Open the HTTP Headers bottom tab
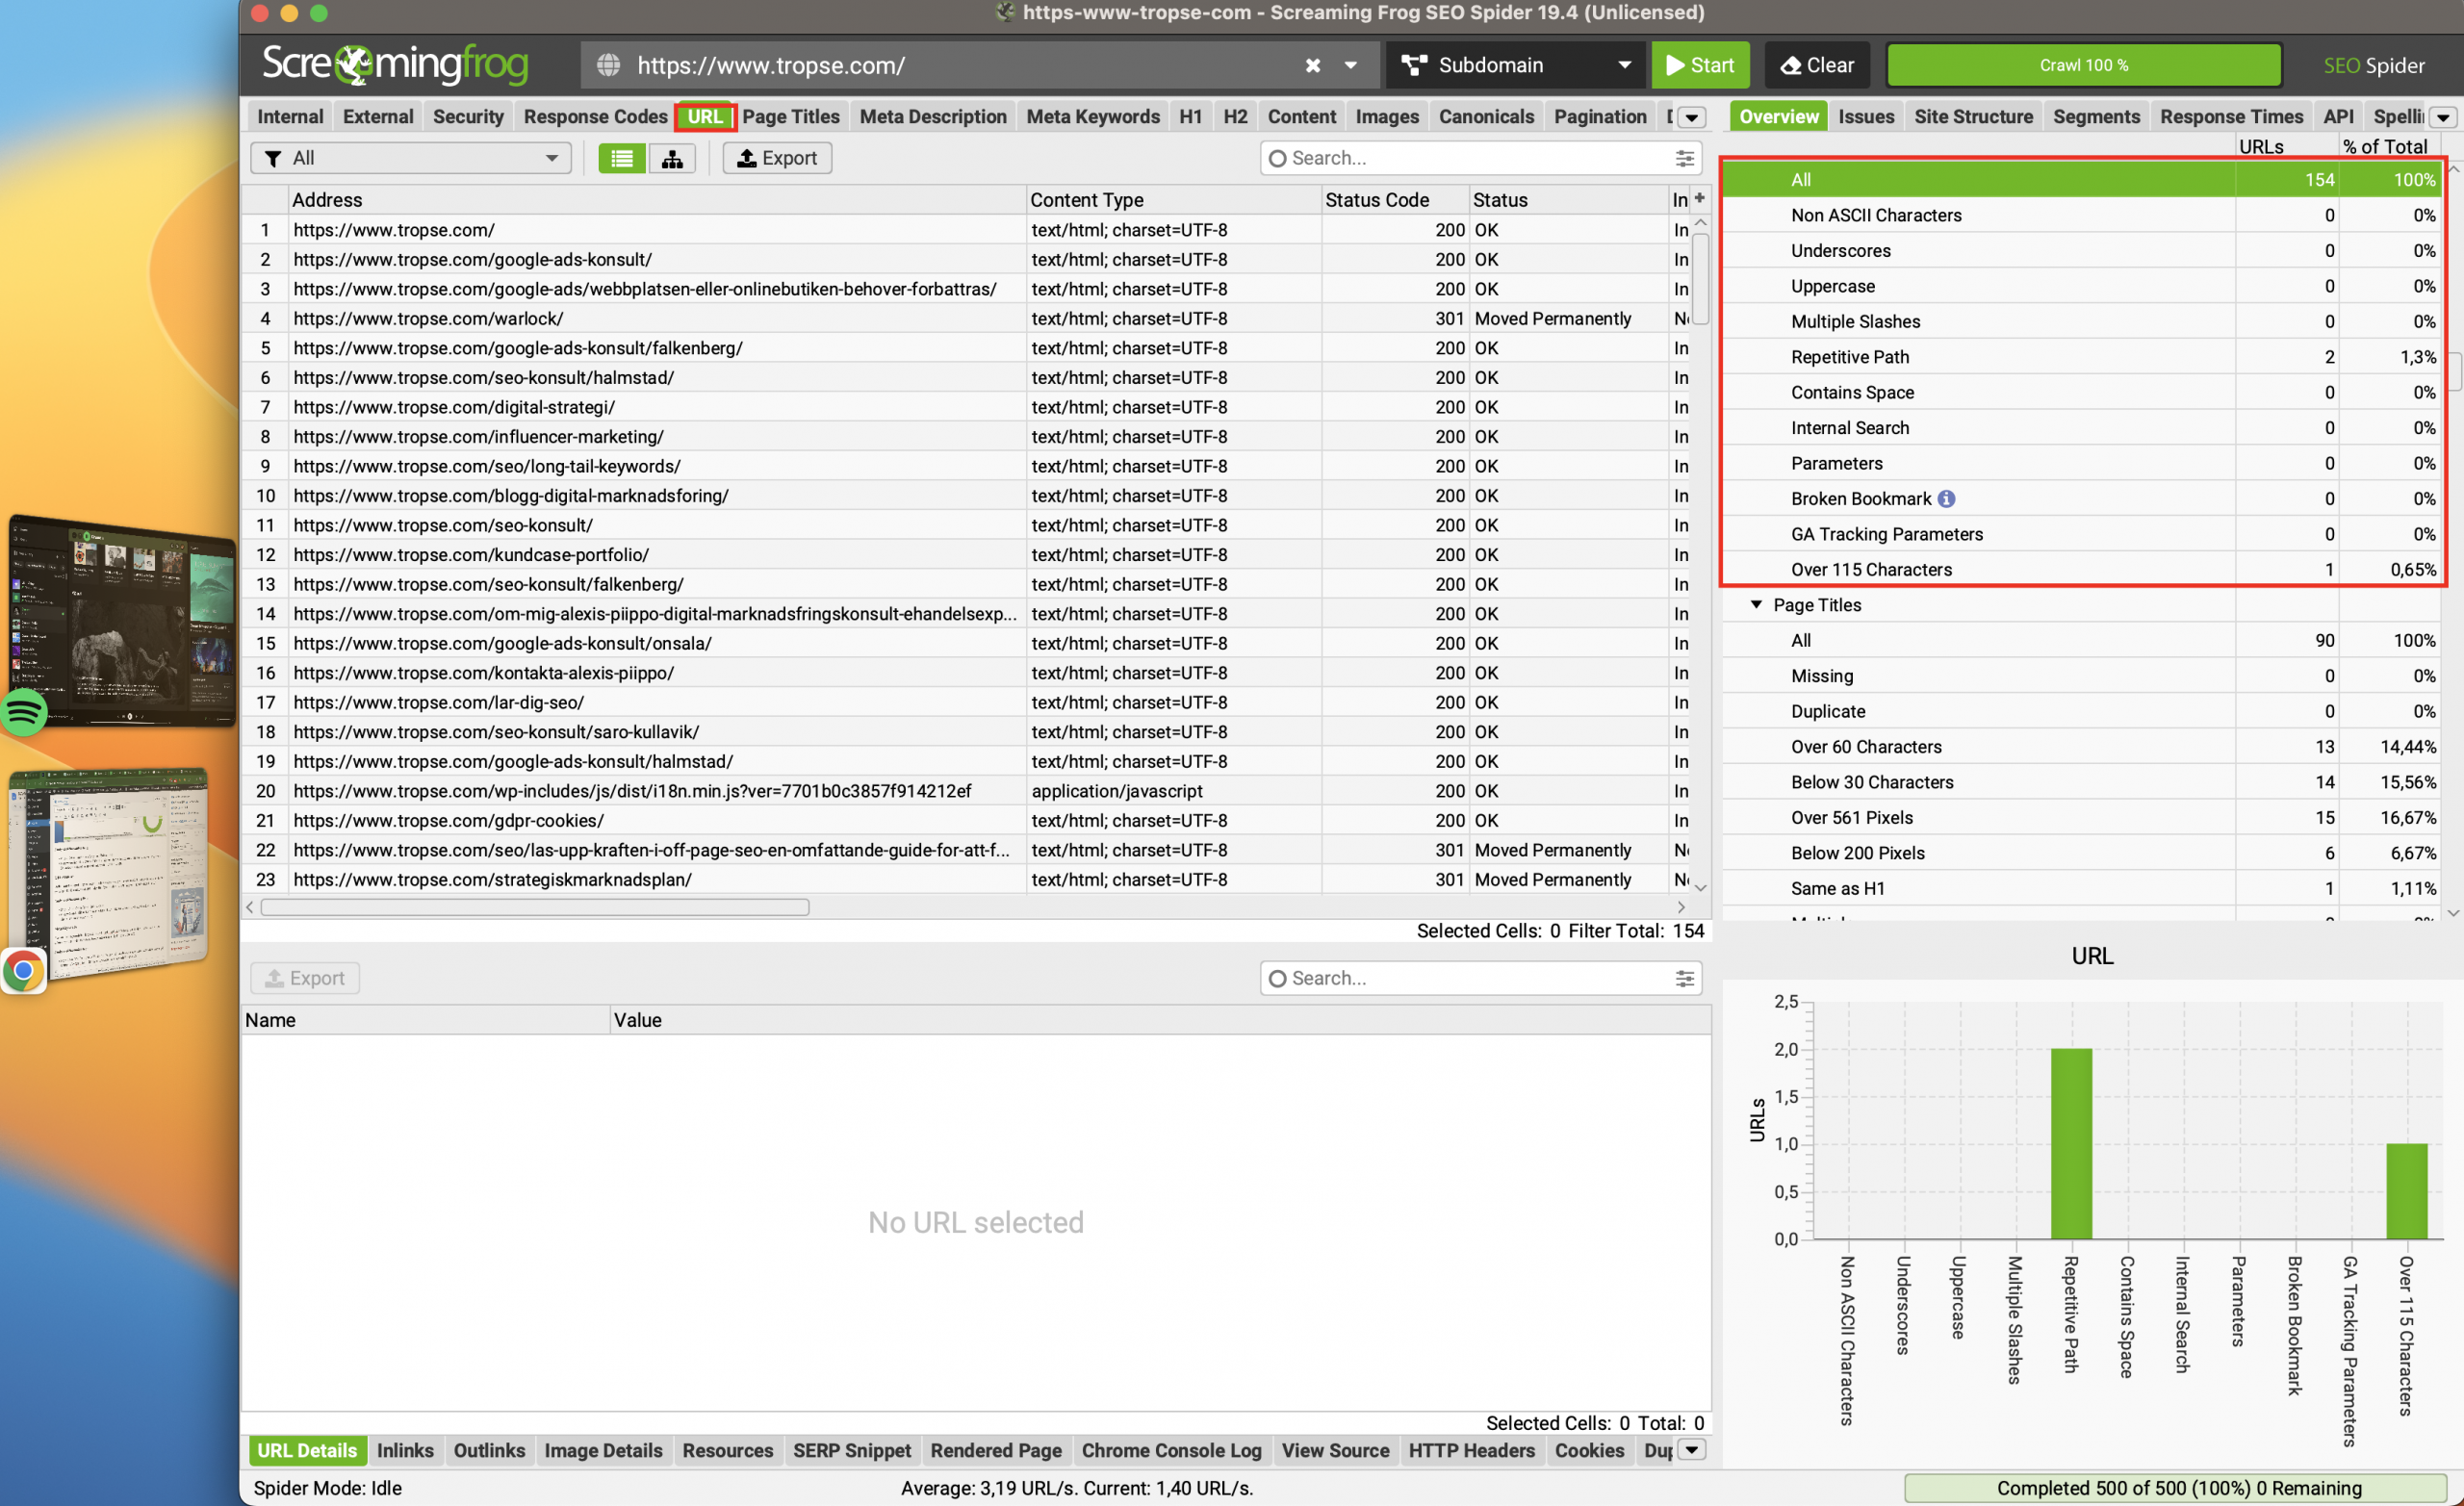Screen dimensions: 2464x1506 tap(1471, 1450)
